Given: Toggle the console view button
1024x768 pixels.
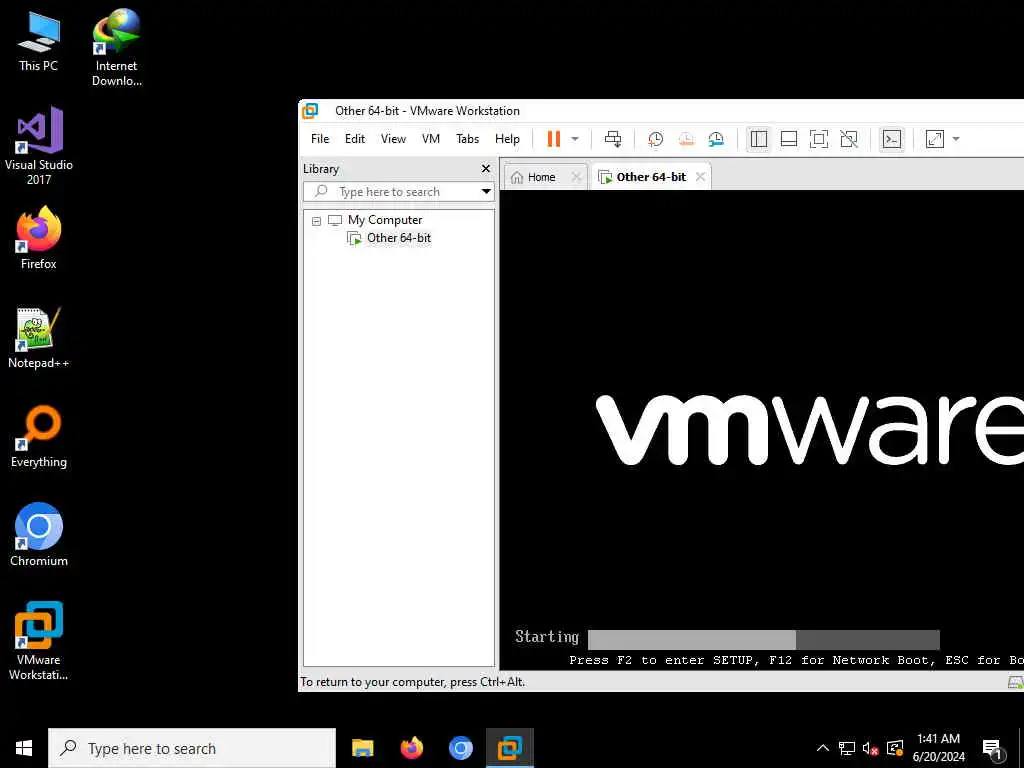Looking at the screenshot, I should coord(892,139).
